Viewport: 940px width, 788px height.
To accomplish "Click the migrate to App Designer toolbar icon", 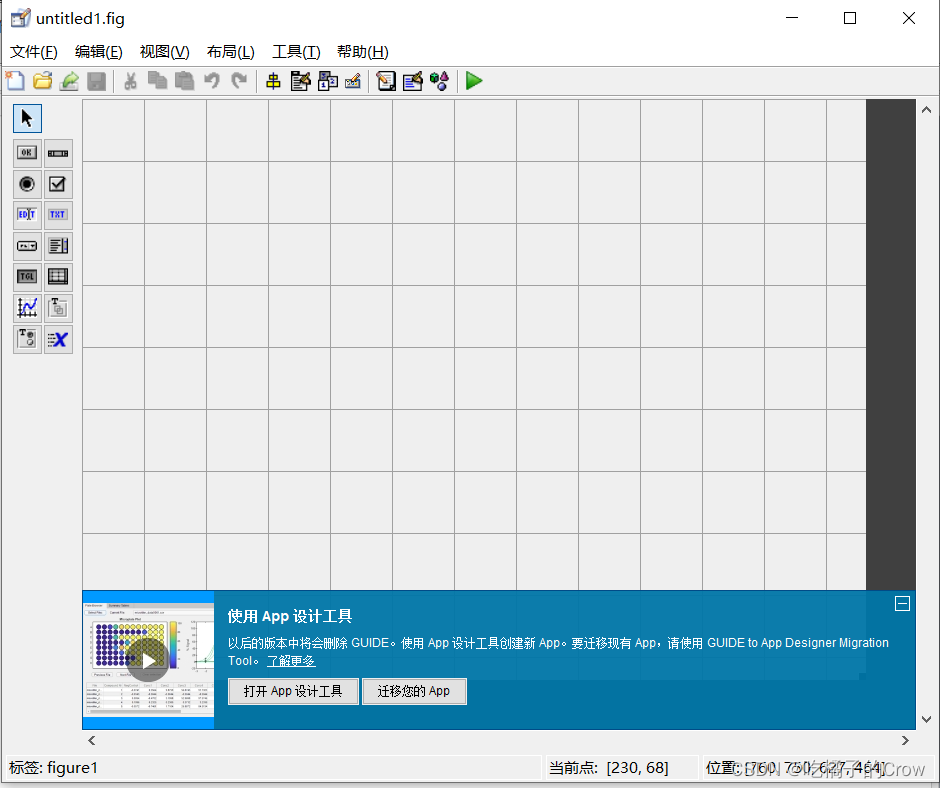I will click(x=70, y=81).
